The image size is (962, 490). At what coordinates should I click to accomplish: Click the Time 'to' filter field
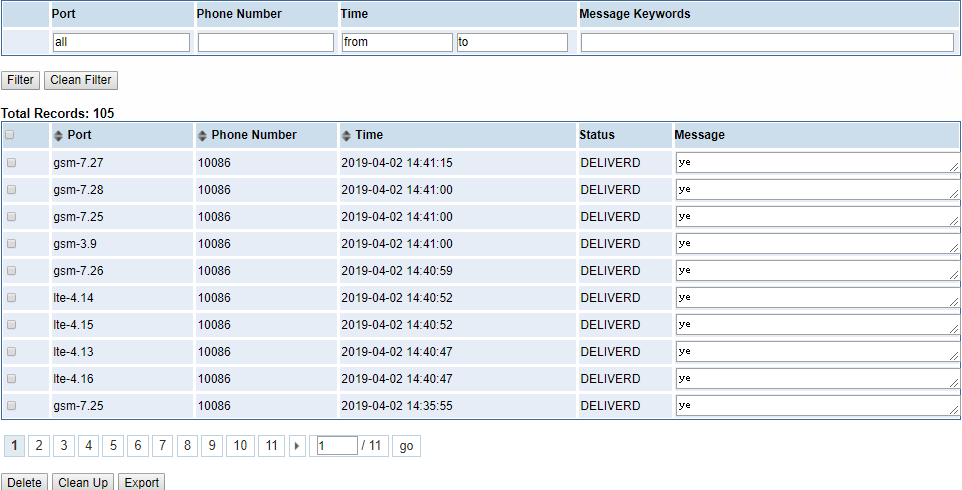512,42
